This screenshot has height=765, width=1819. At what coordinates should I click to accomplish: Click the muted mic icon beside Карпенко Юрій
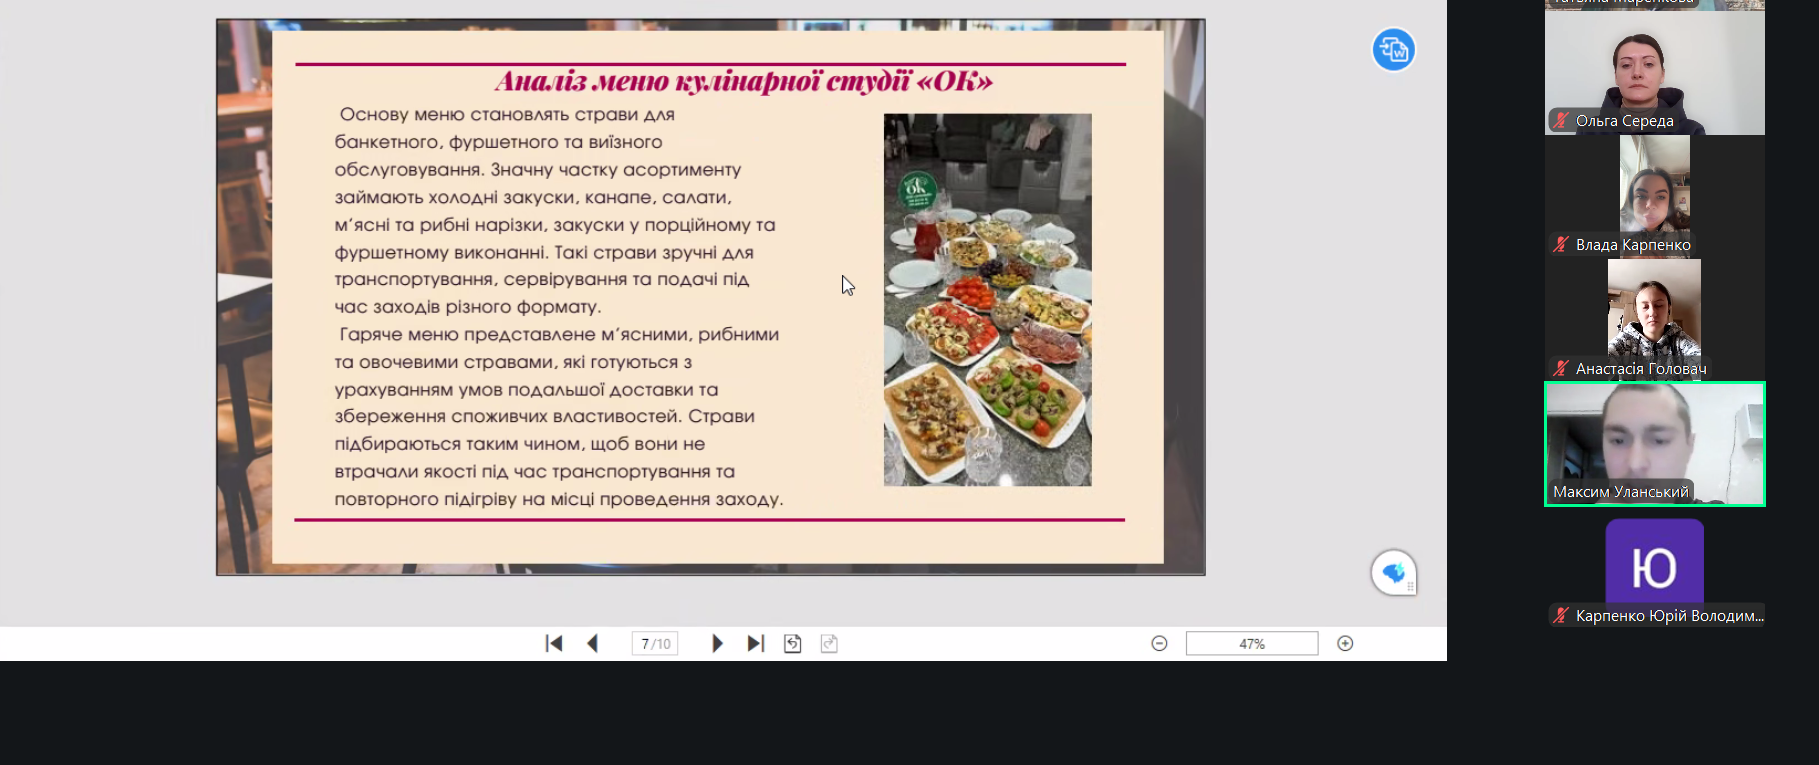[x=1561, y=616]
